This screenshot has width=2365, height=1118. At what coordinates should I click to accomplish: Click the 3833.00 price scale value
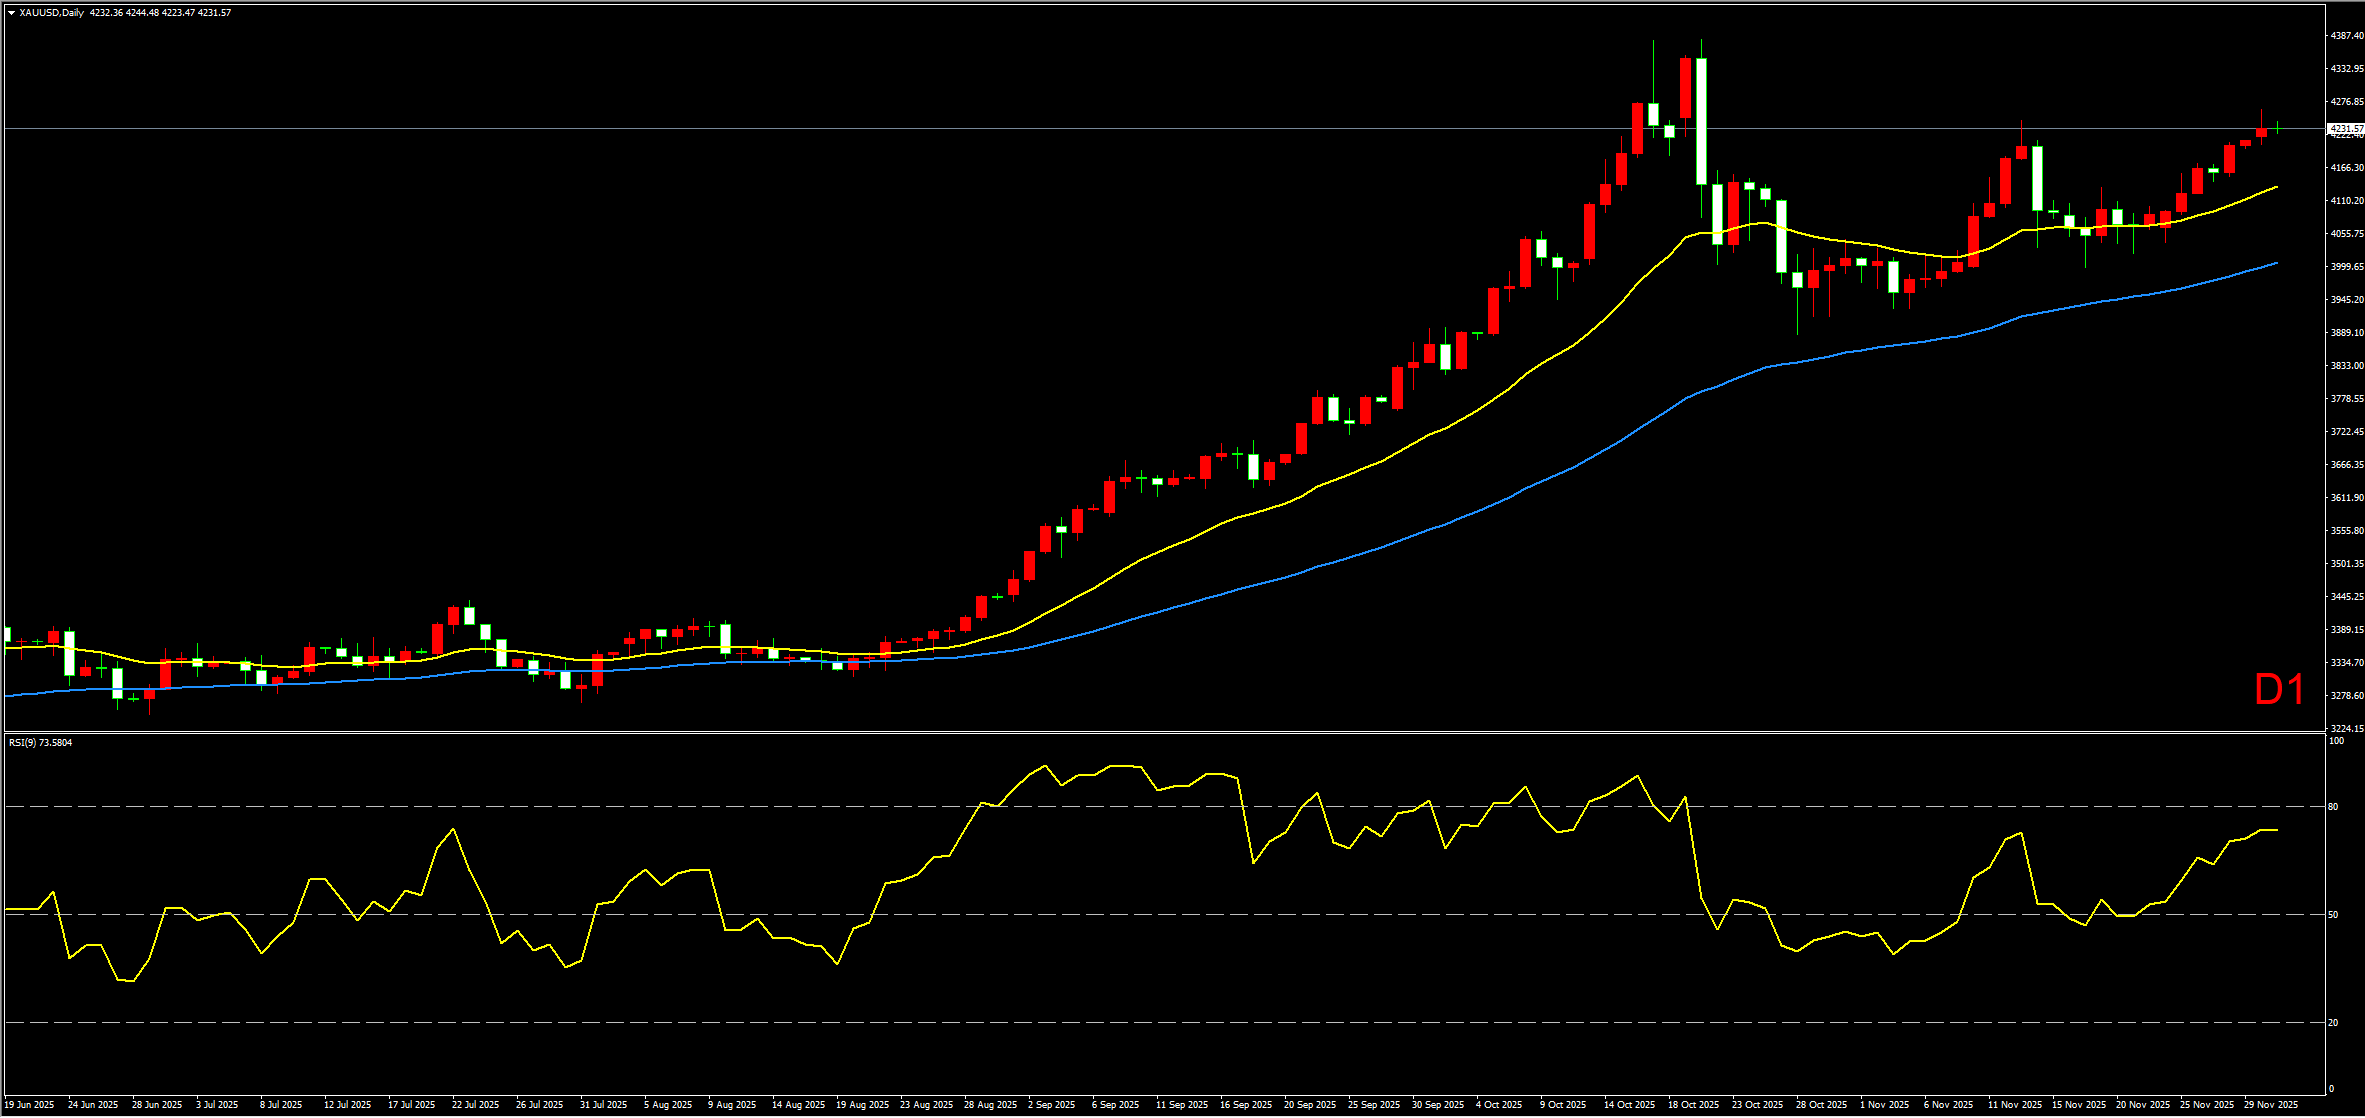pyautogui.click(x=2346, y=366)
